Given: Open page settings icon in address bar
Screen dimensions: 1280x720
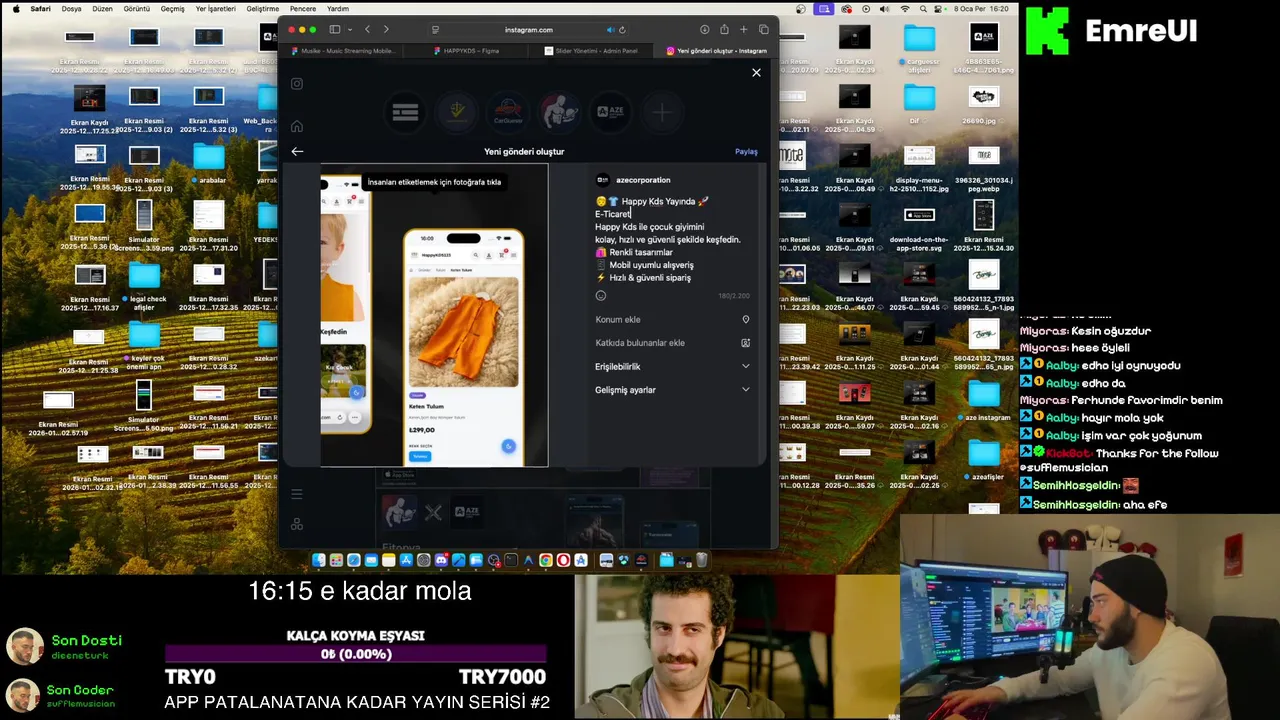Looking at the screenshot, I should coord(435,30).
